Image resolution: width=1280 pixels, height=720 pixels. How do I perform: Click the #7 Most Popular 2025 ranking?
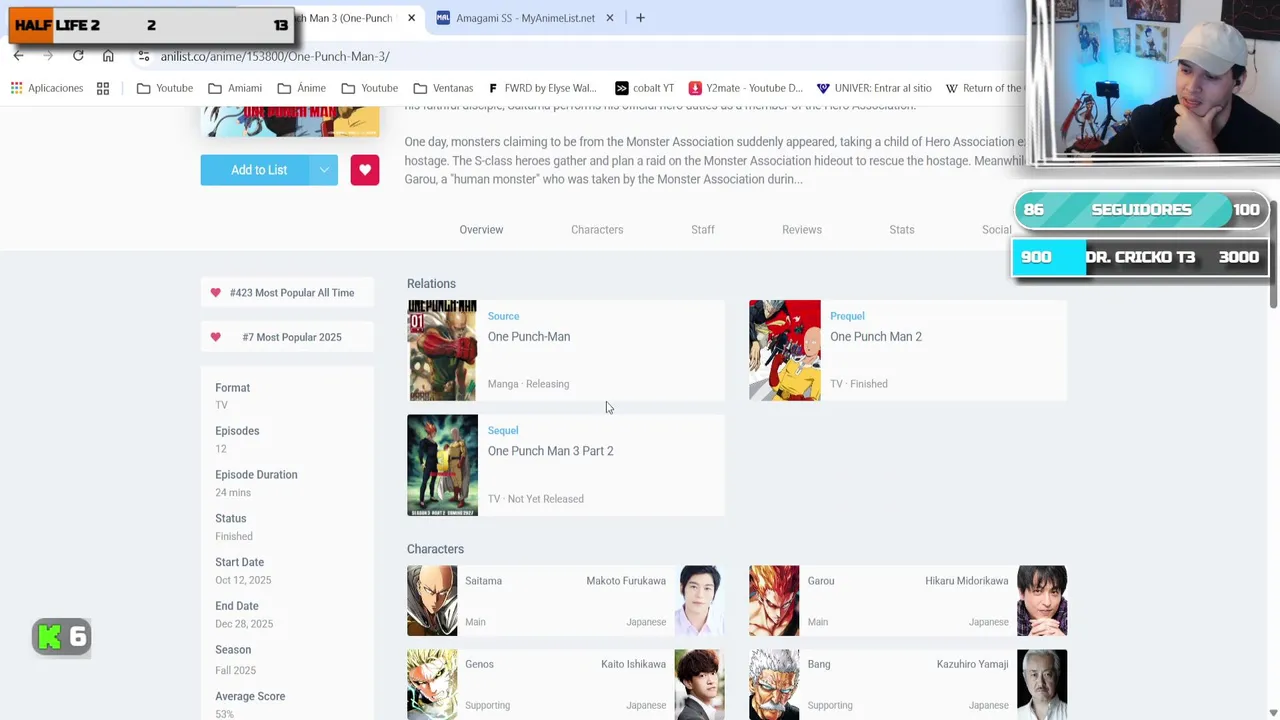[x=287, y=337]
